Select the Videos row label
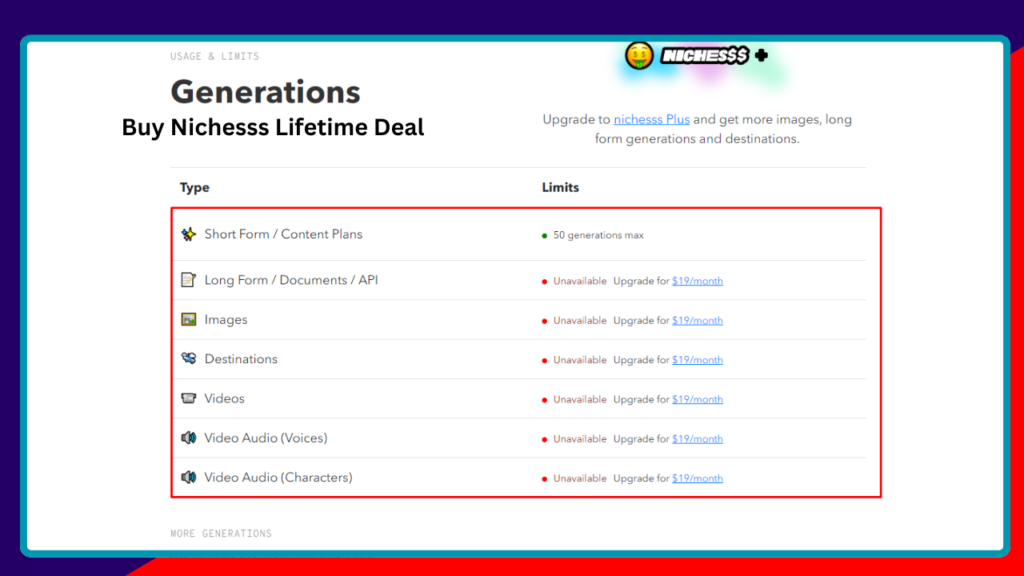Viewport: 1024px width, 576px height. click(x=225, y=398)
